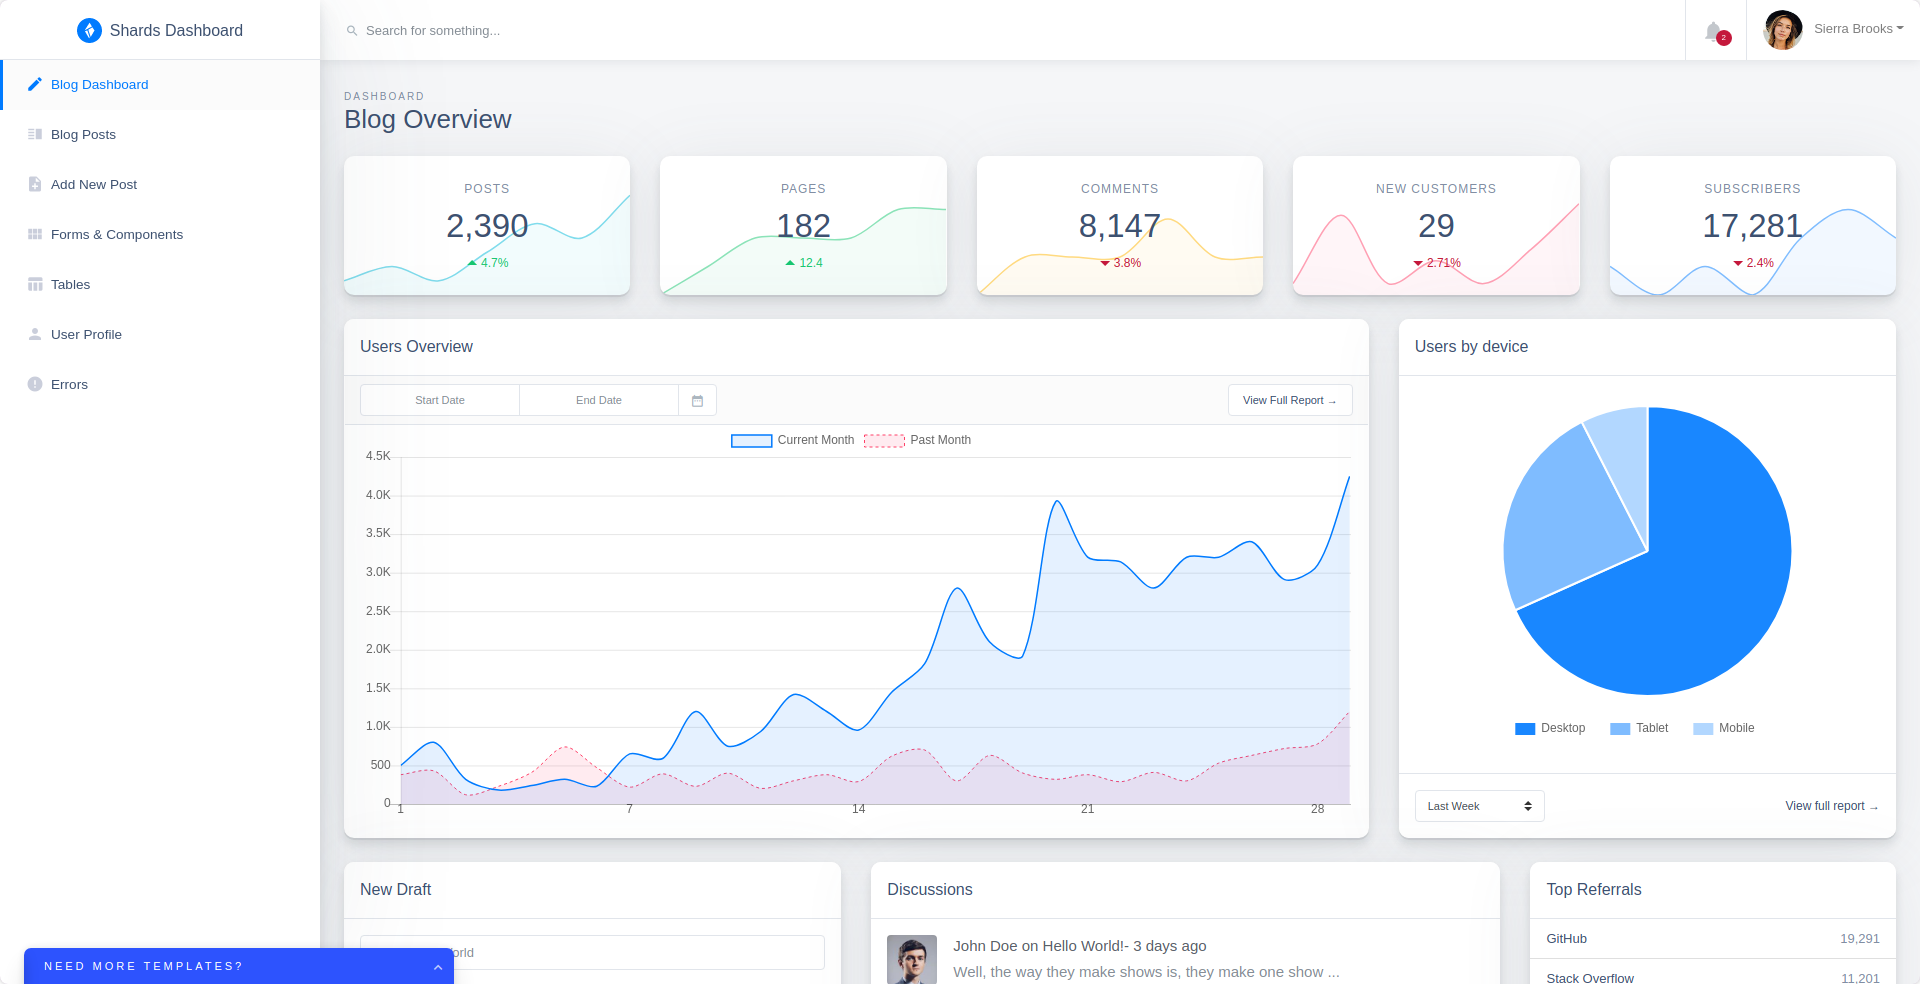Click the New Draft title input

click(592, 952)
